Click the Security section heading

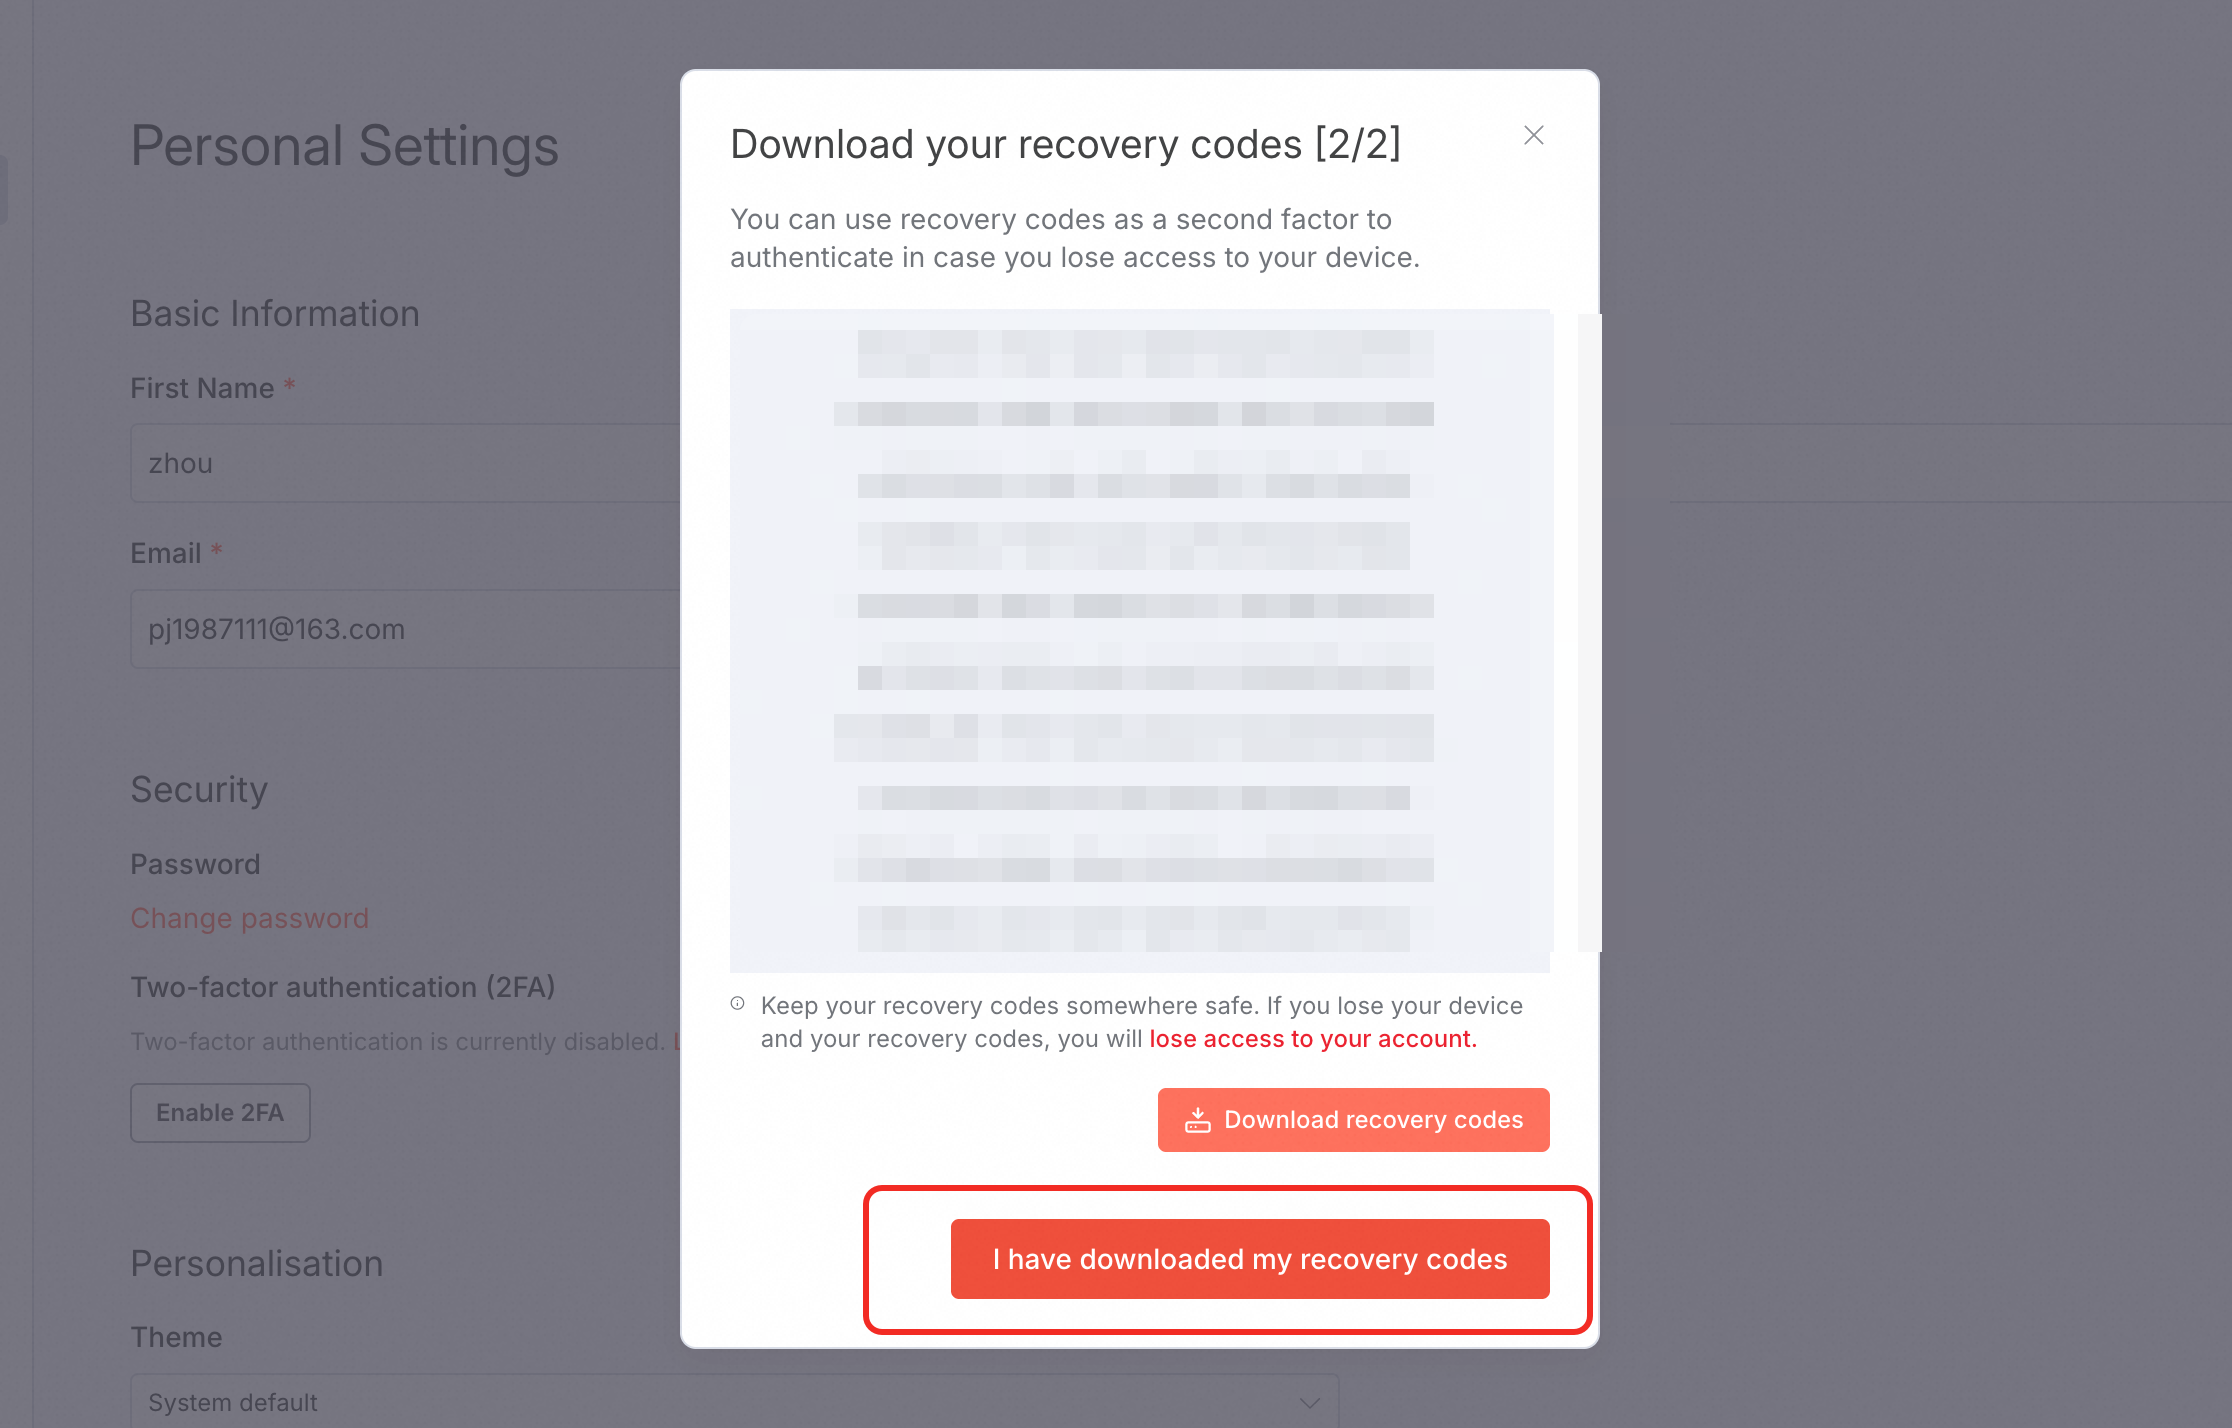pos(199,790)
